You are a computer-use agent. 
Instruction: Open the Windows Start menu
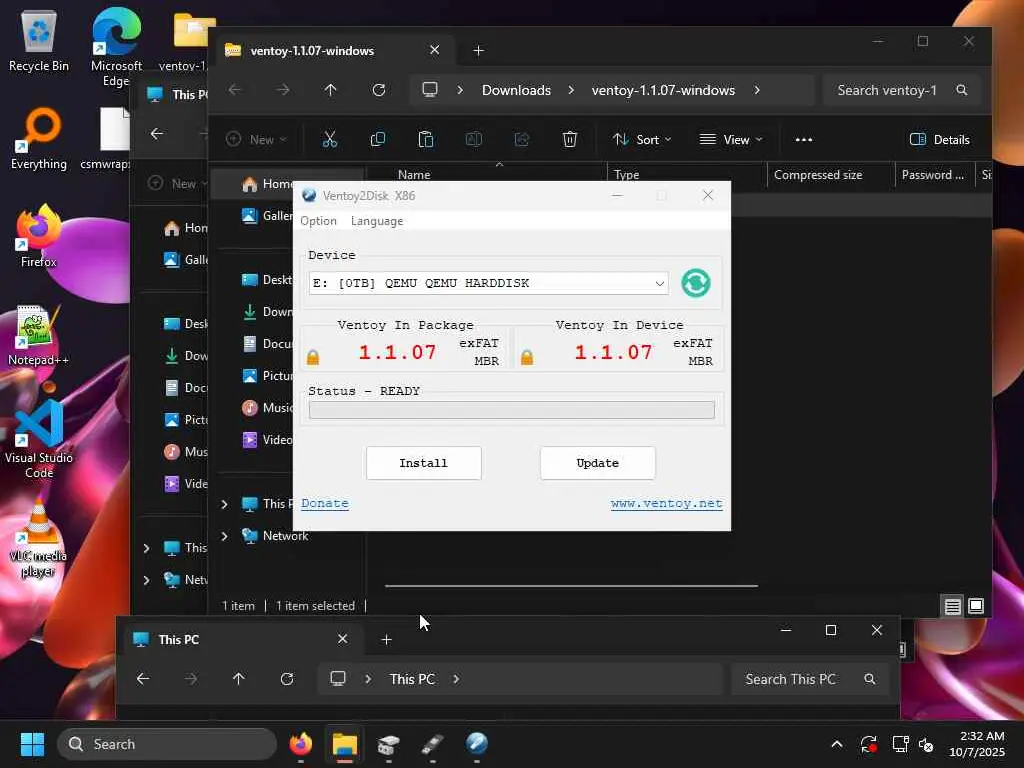(32, 744)
